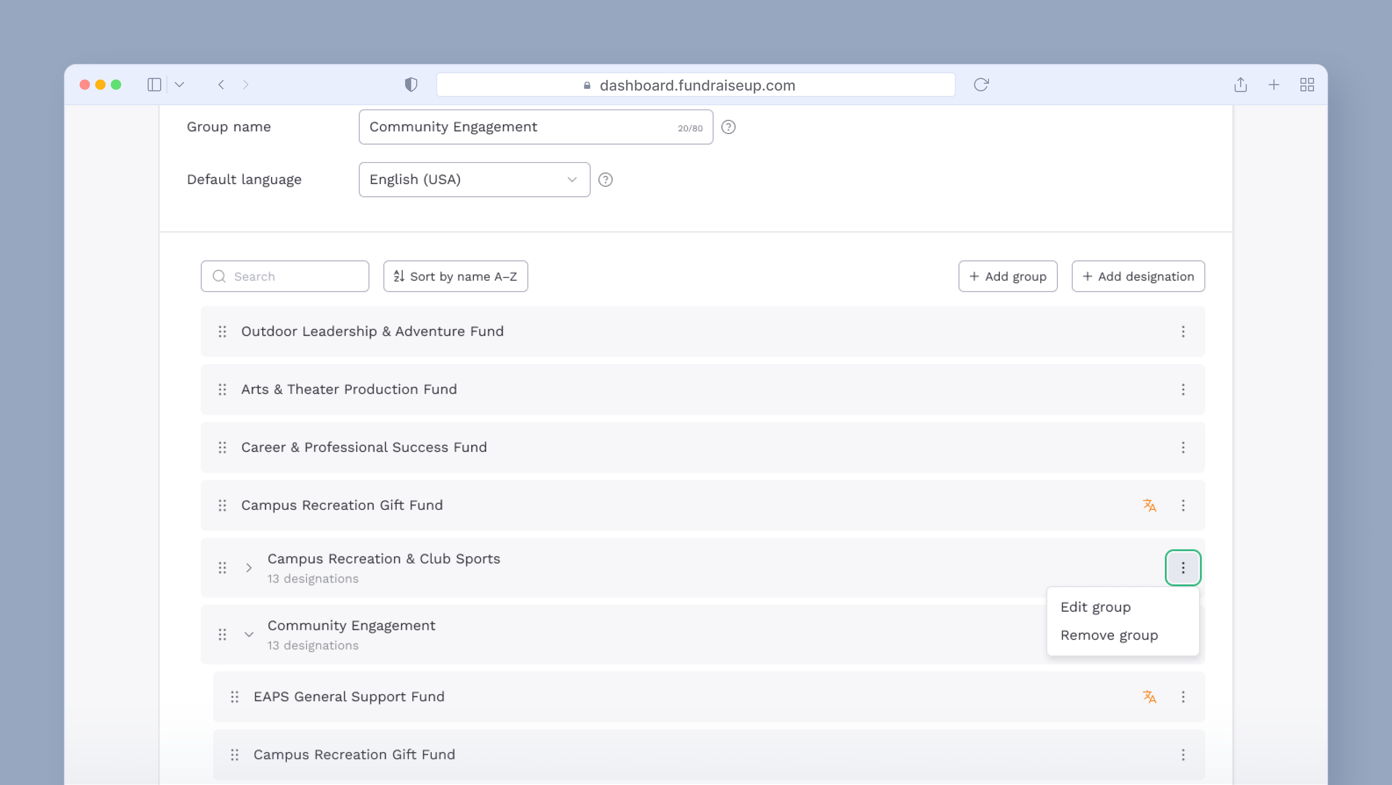The image size is (1392, 785).
Task: Open the kebab menu on Arts & Theater Production Fund
Action: tap(1183, 389)
